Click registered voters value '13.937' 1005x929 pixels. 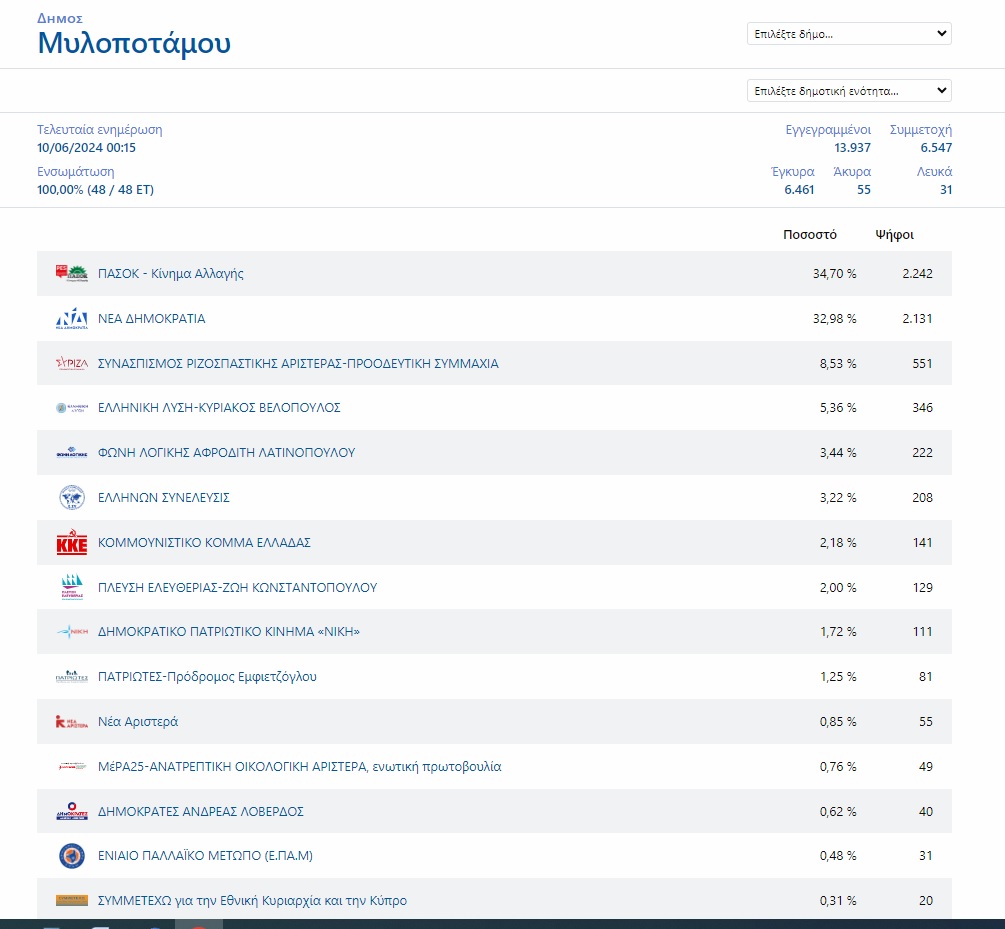coord(852,147)
